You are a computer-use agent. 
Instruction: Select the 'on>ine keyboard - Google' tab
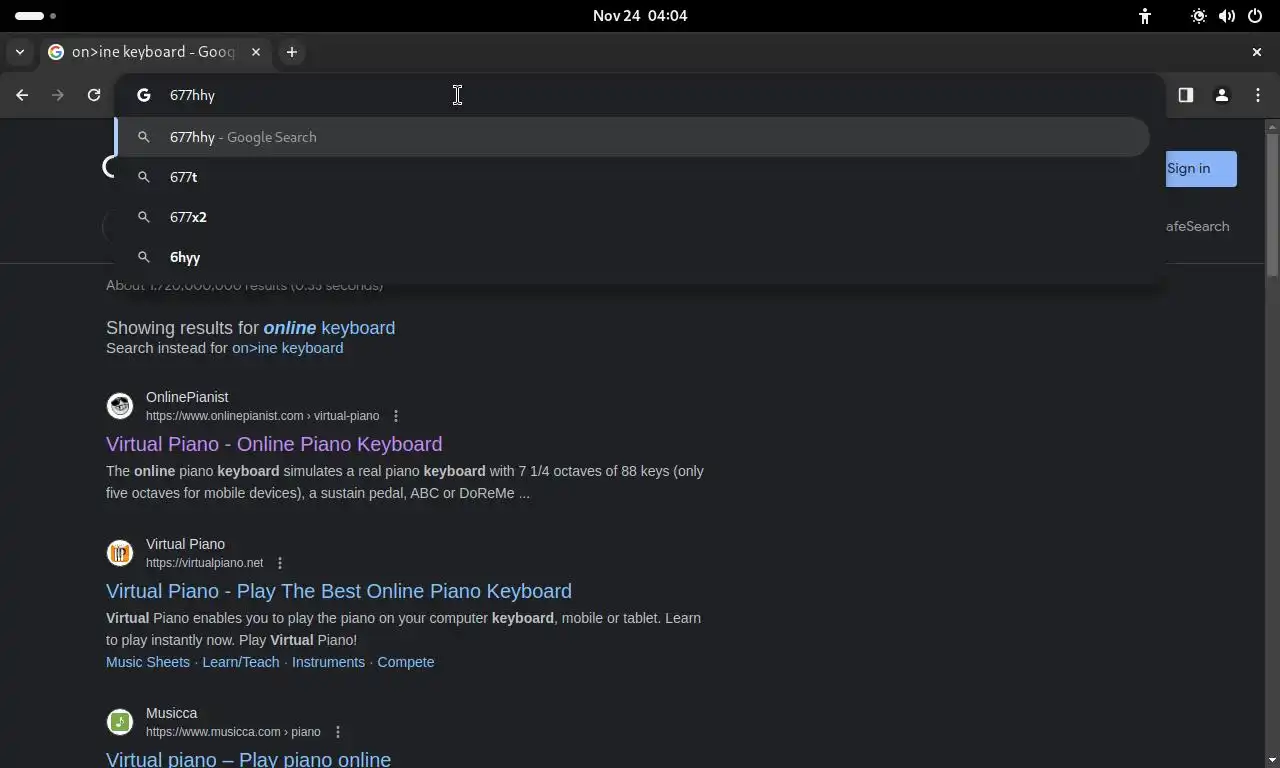(x=154, y=52)
